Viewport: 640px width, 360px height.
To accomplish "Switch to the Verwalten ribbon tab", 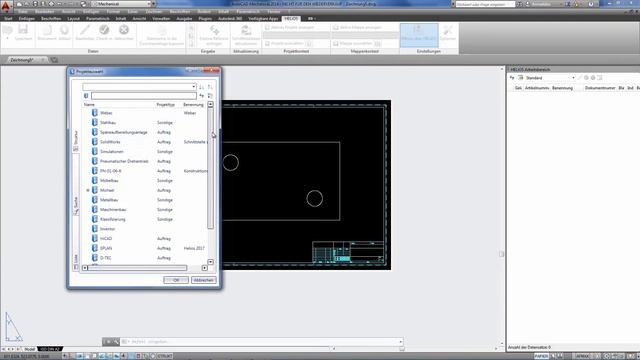I will click(x=161, y=18).
